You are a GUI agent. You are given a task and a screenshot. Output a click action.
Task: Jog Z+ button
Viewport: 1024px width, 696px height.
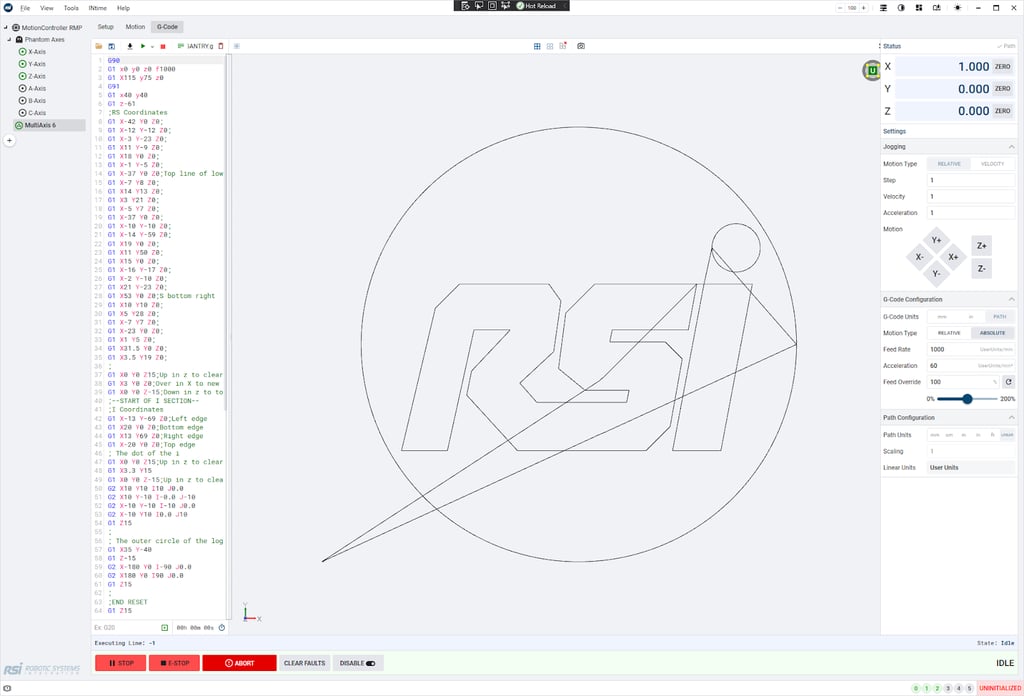(x=982, y=246)
